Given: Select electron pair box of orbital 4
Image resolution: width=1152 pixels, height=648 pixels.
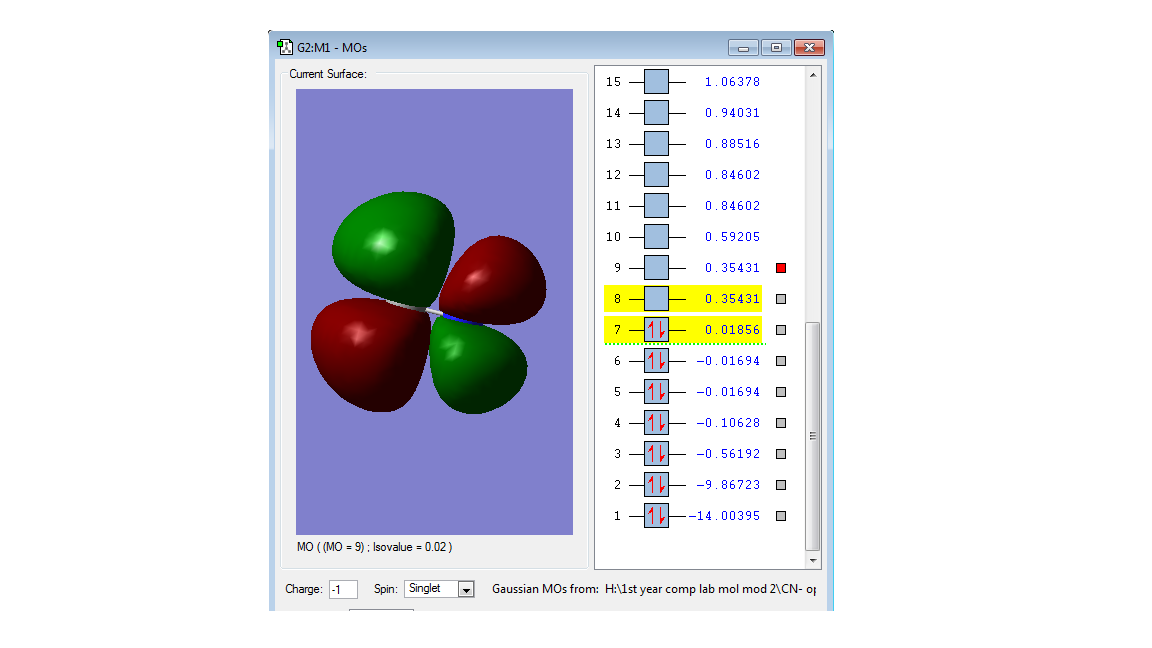Looking at the screenshot, I should (657, 422).
